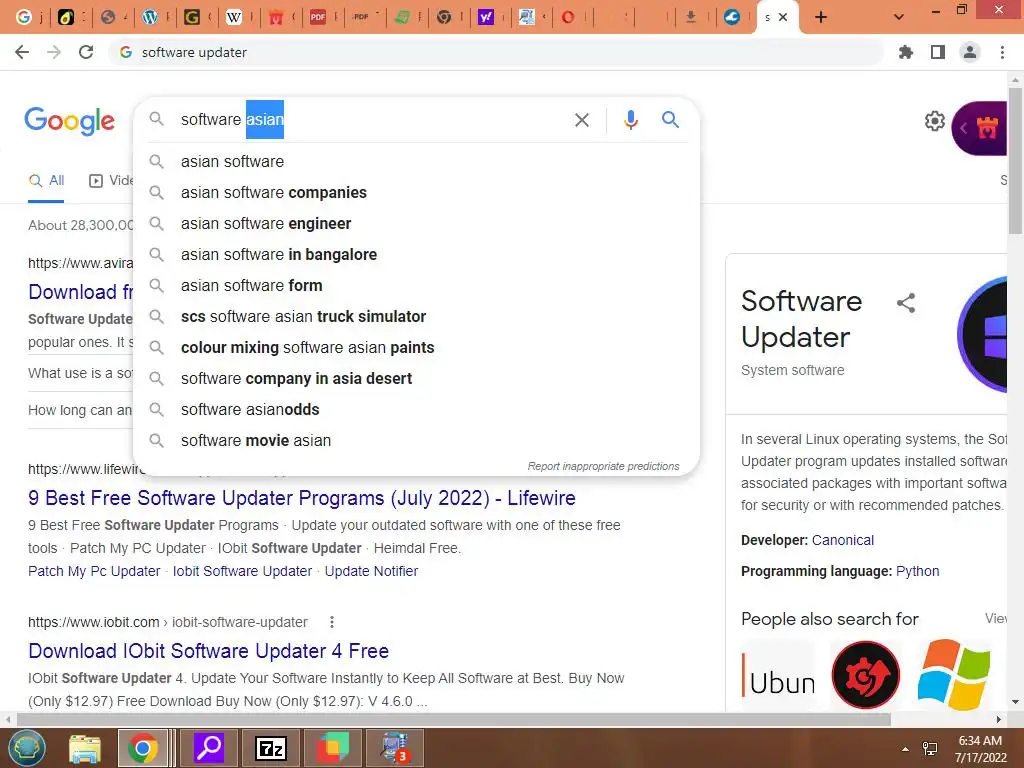Choose suggestion 'asian software engineer'
Screen dimensions: 1024x768
416,223
